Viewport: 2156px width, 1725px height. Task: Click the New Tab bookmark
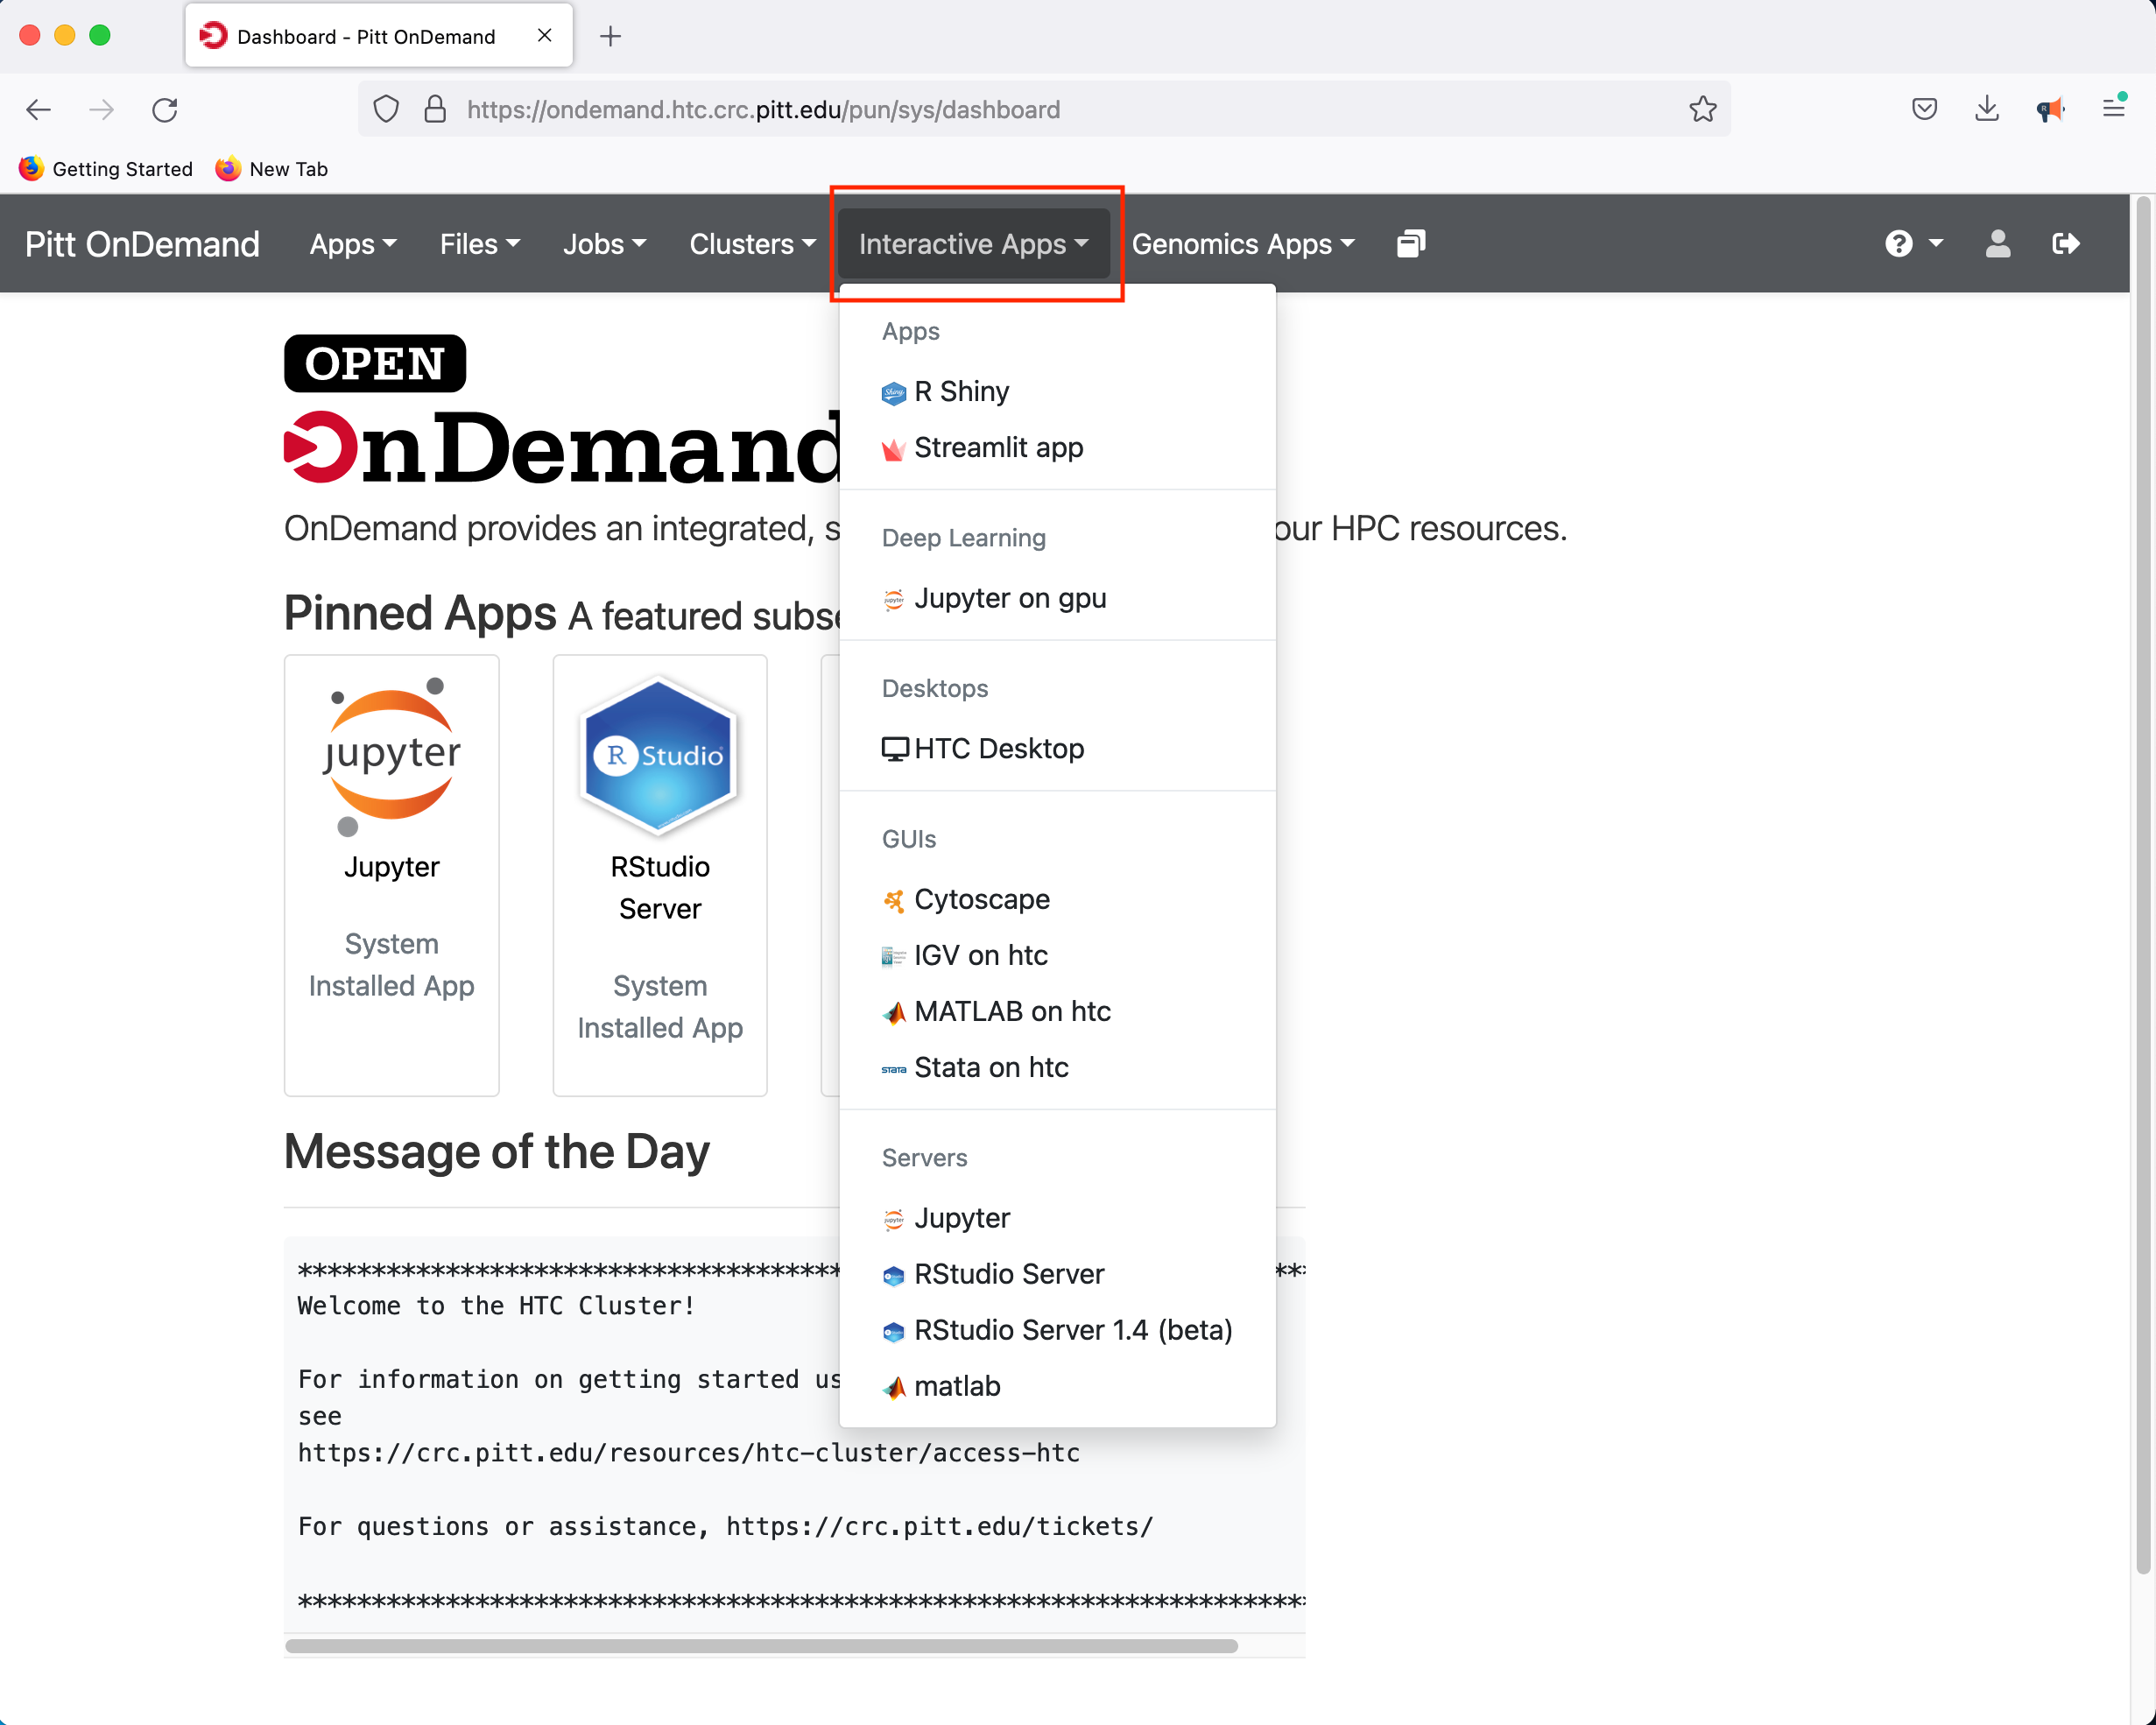(x=272, y=169)
